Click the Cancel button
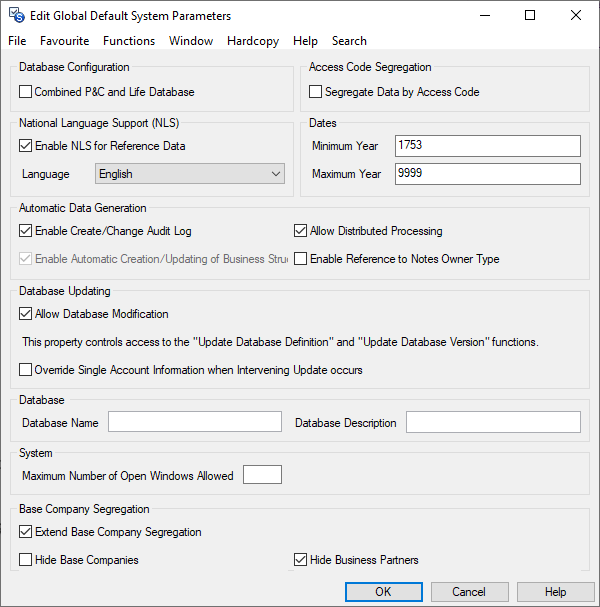 point(468,592)
